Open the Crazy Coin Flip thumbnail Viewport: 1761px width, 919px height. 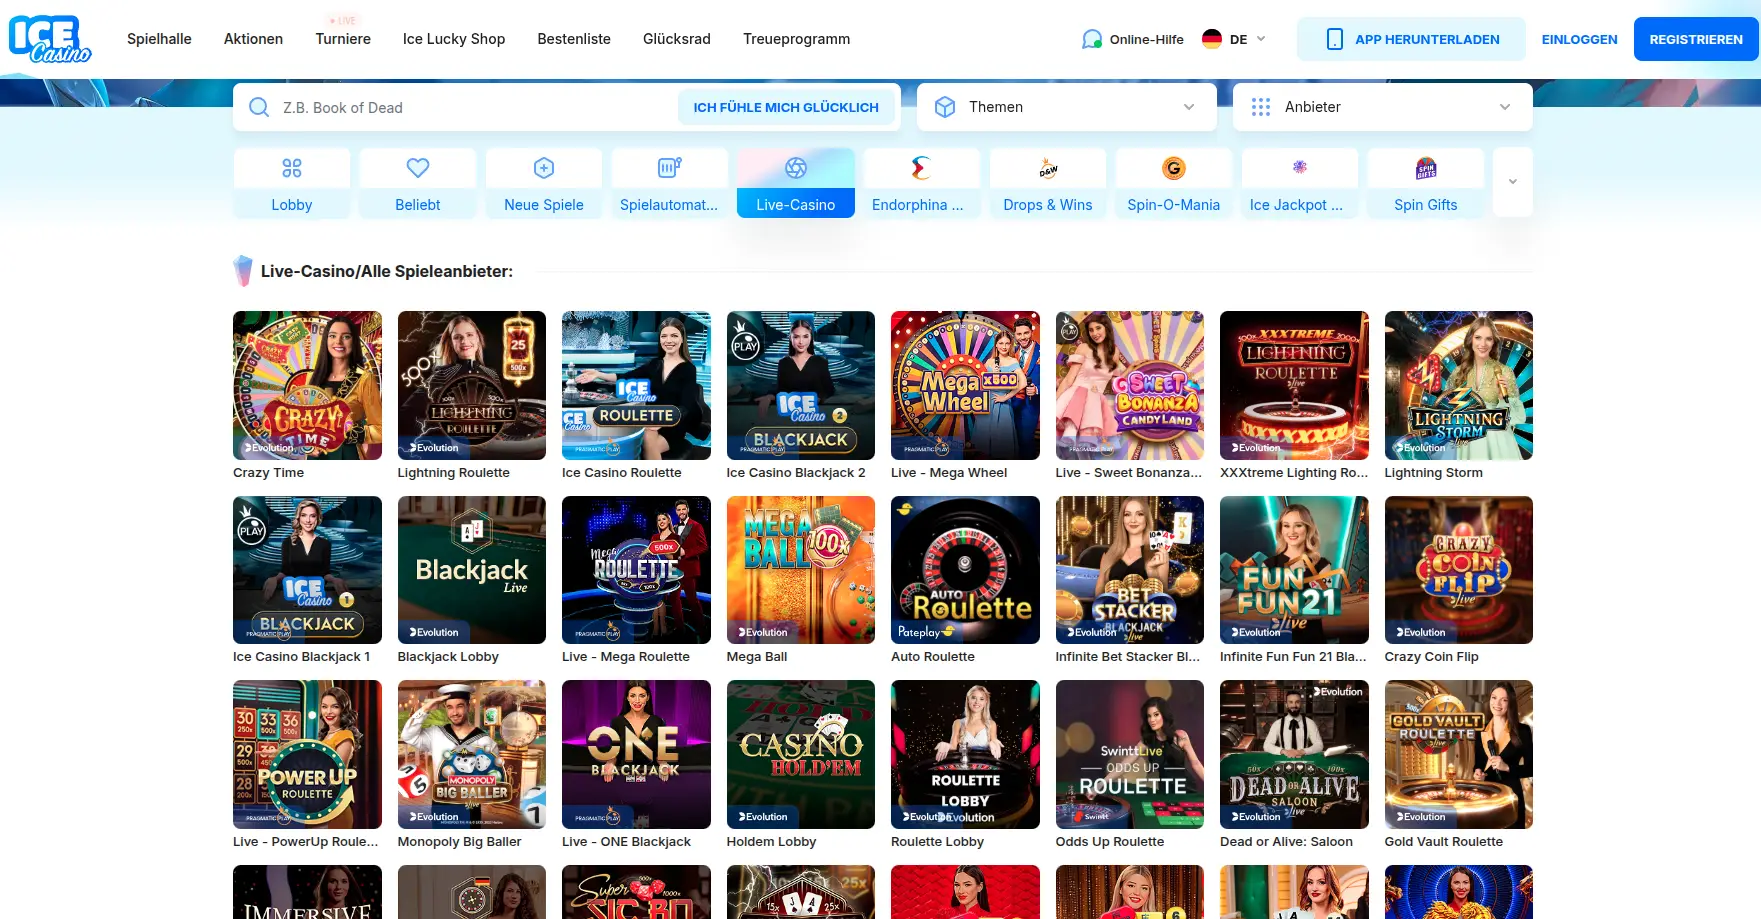(1459, 570)
